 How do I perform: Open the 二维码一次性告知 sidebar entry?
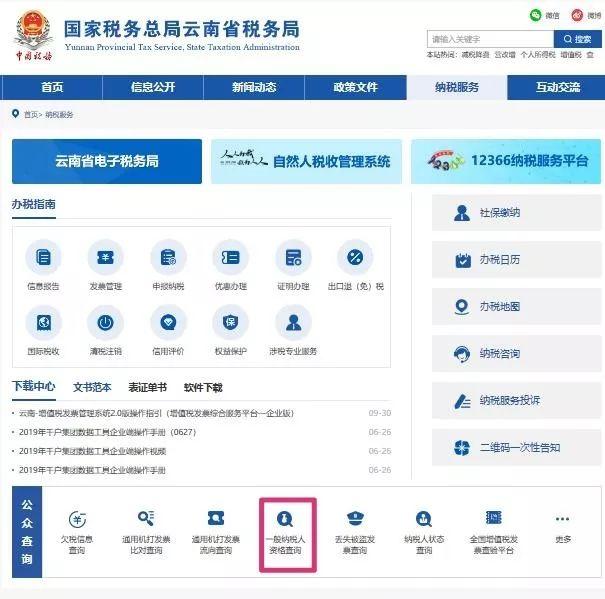click(516, 448)
